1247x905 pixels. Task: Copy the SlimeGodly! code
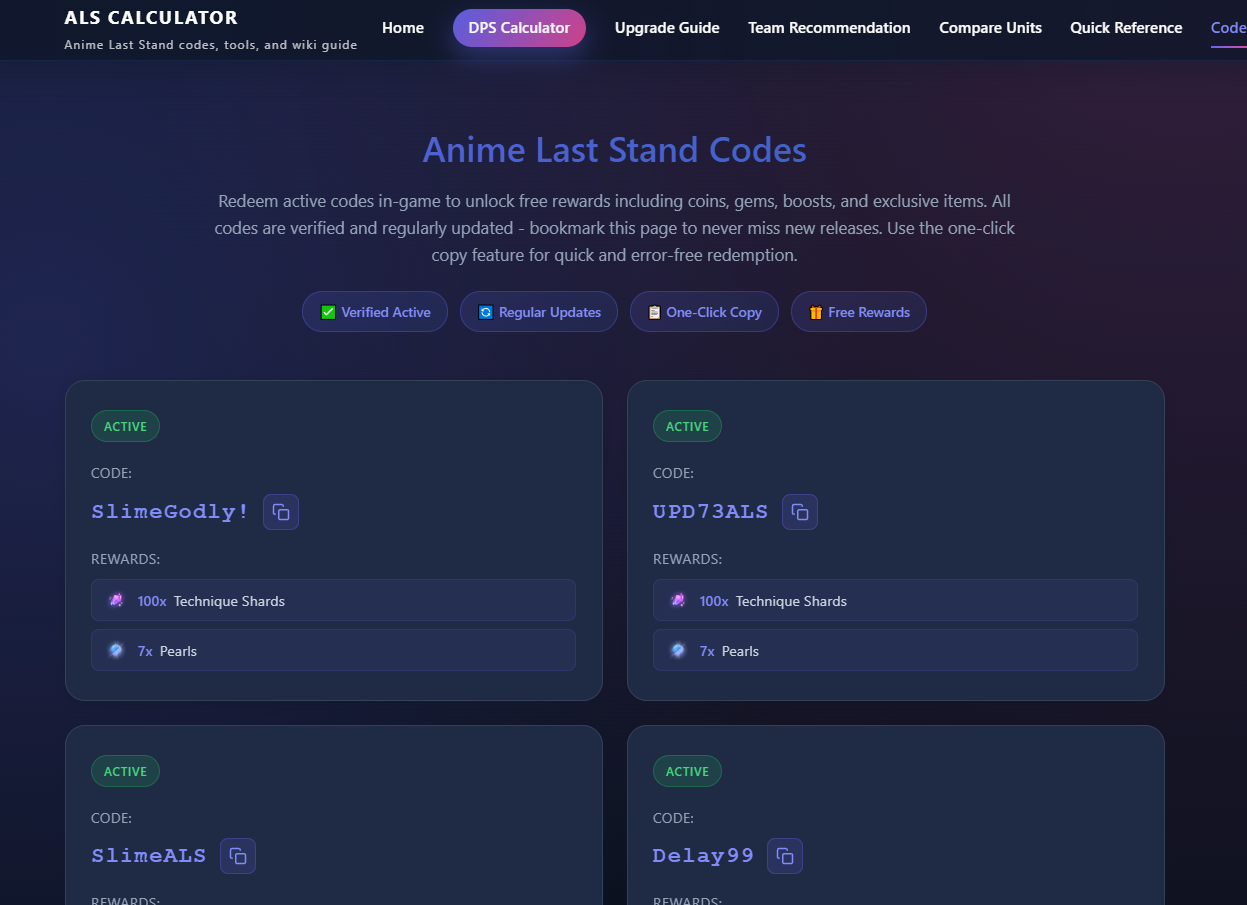pyautogui.click(x=280, y=511)
